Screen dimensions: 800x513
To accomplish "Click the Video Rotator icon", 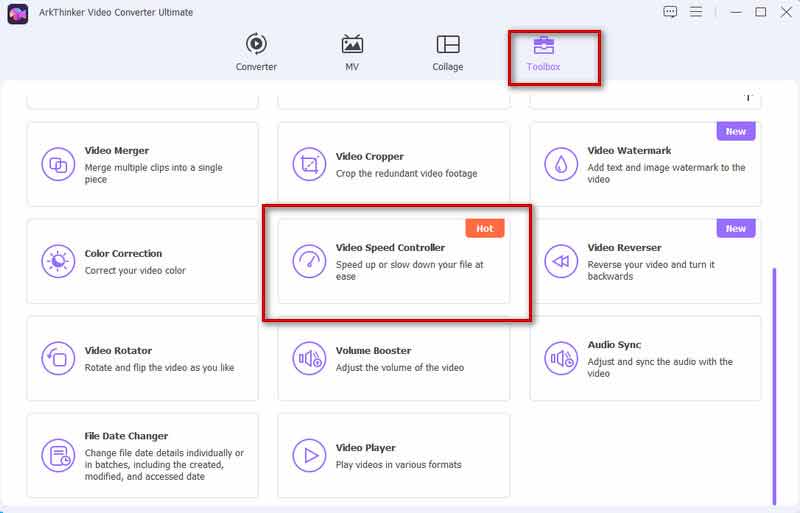I will [58, 358].
